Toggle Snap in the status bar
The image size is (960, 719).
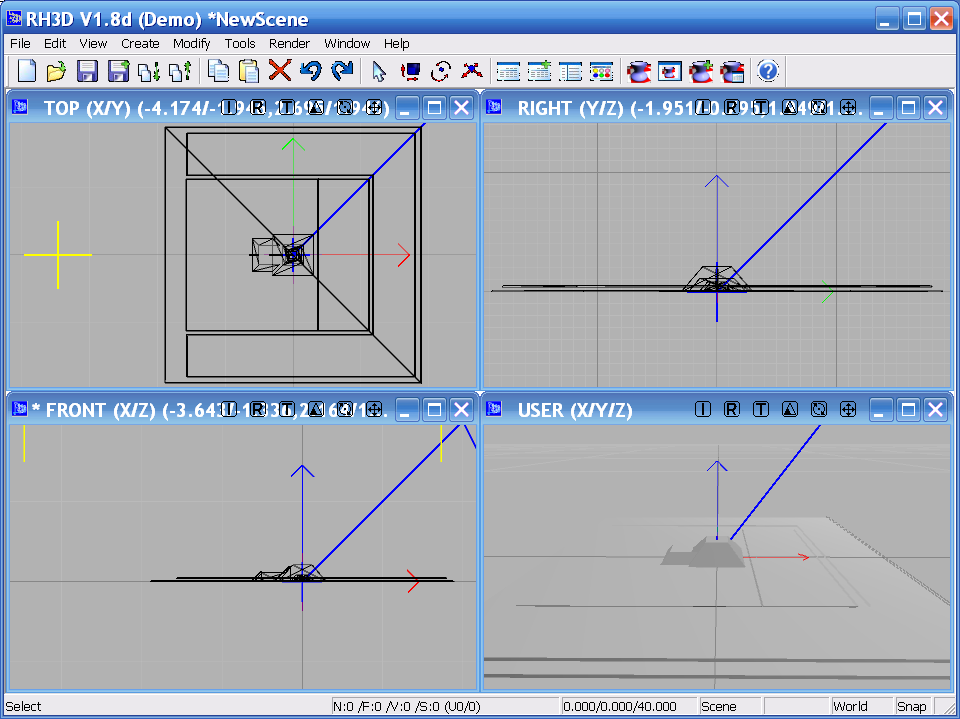point(911,706)
